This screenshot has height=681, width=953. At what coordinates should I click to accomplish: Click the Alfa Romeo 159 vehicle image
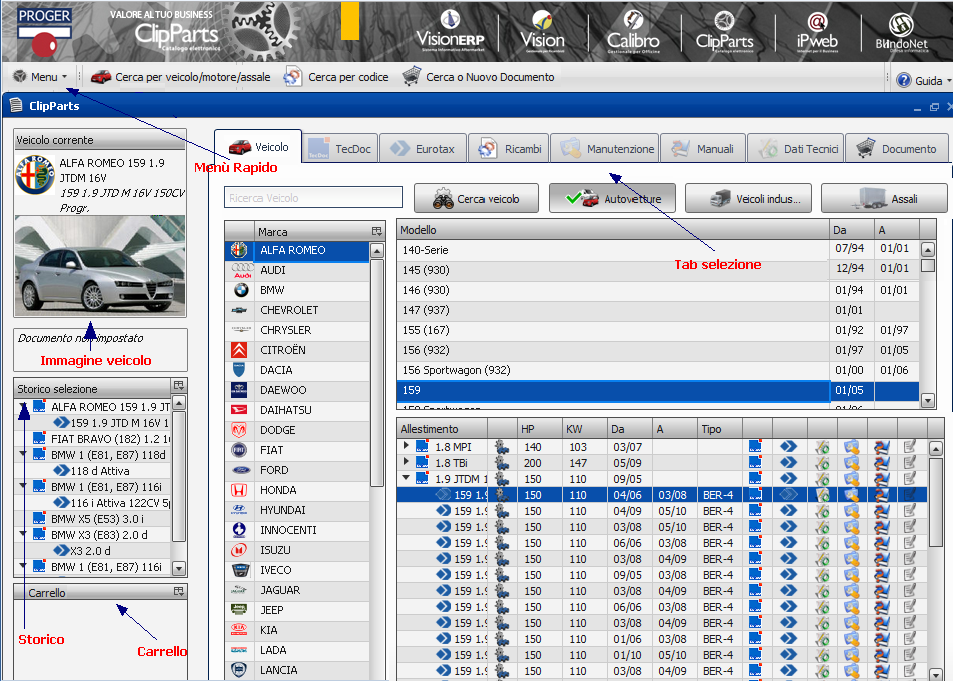100,266
